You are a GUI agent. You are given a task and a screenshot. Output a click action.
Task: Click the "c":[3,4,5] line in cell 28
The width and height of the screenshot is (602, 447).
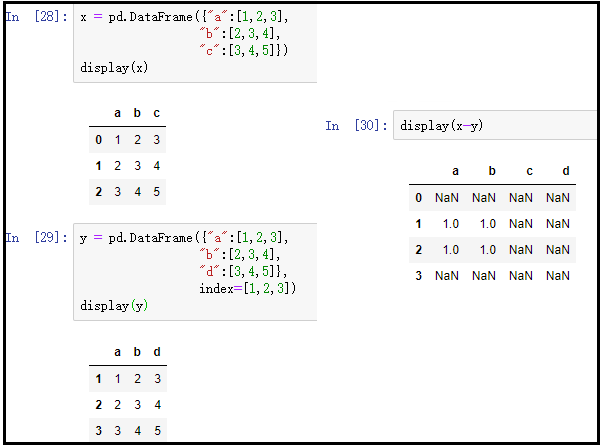tap(243, 50)
